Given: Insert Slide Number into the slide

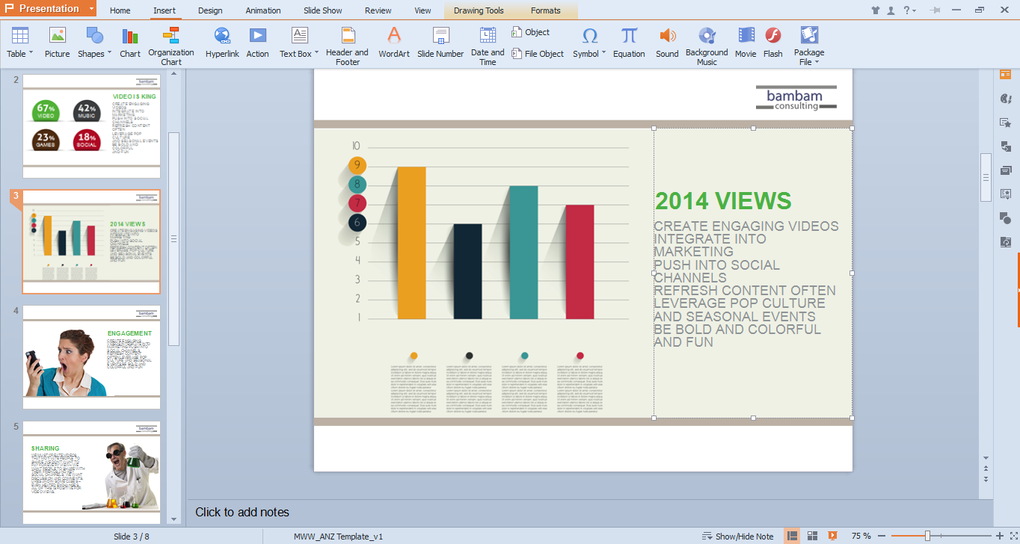Looking at the screenshot, I should pos(440,43).
